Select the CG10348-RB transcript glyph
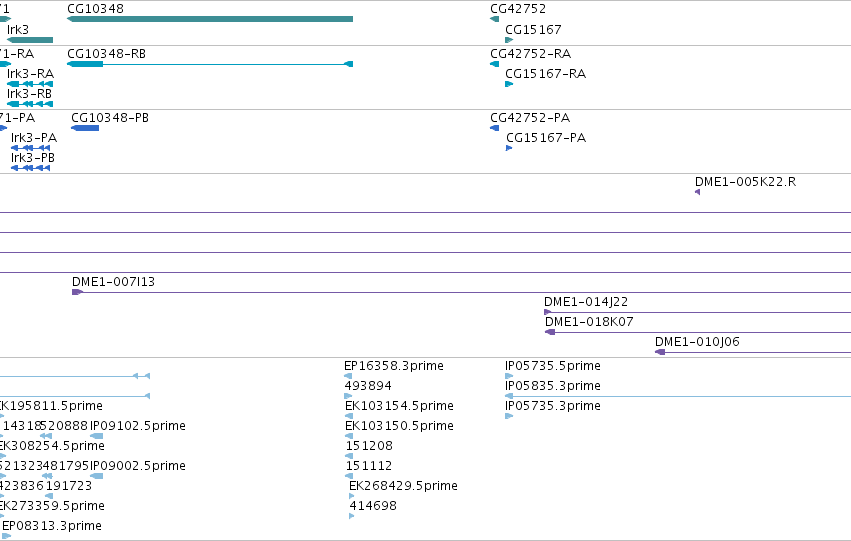 pyautogui.click(x=209, y=64)
